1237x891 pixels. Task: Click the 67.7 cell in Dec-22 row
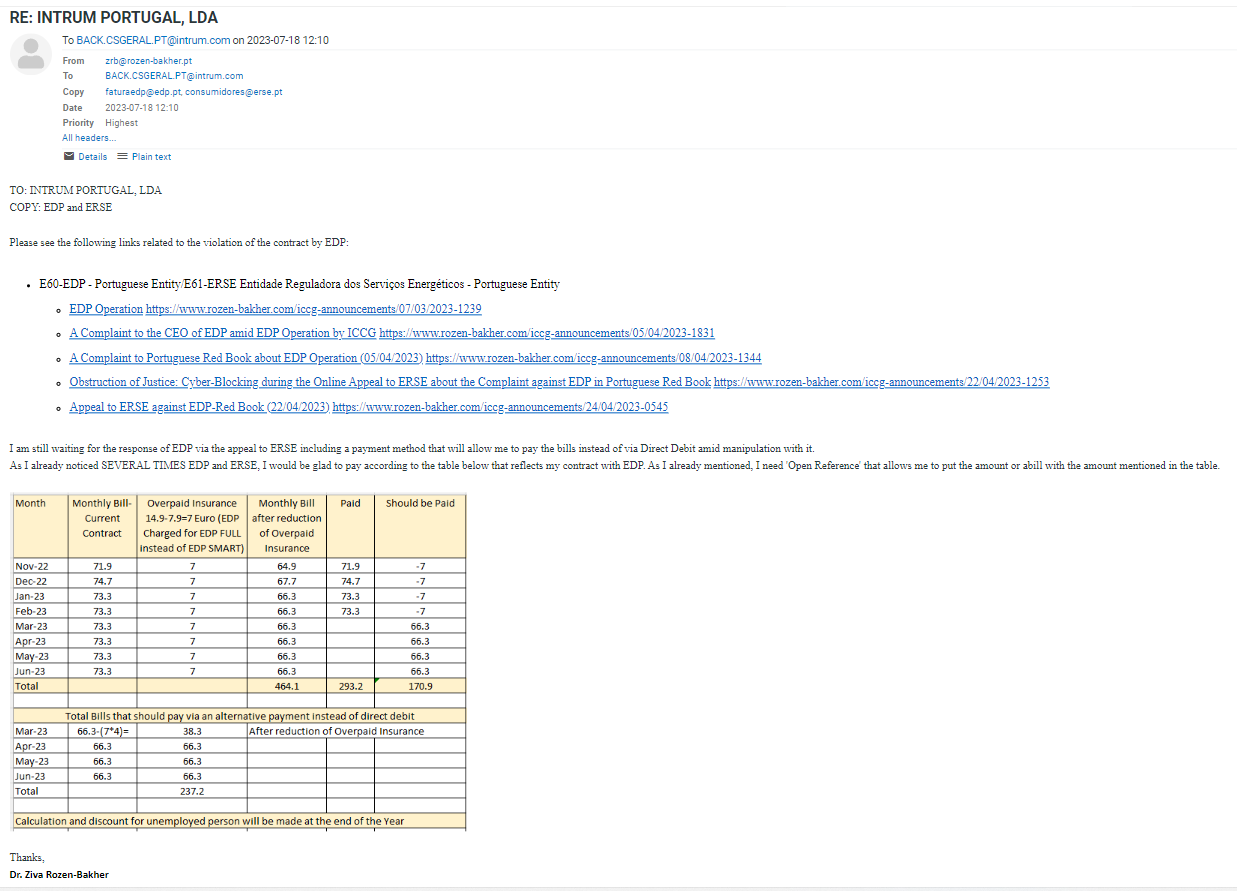click(x=287, y=581)
